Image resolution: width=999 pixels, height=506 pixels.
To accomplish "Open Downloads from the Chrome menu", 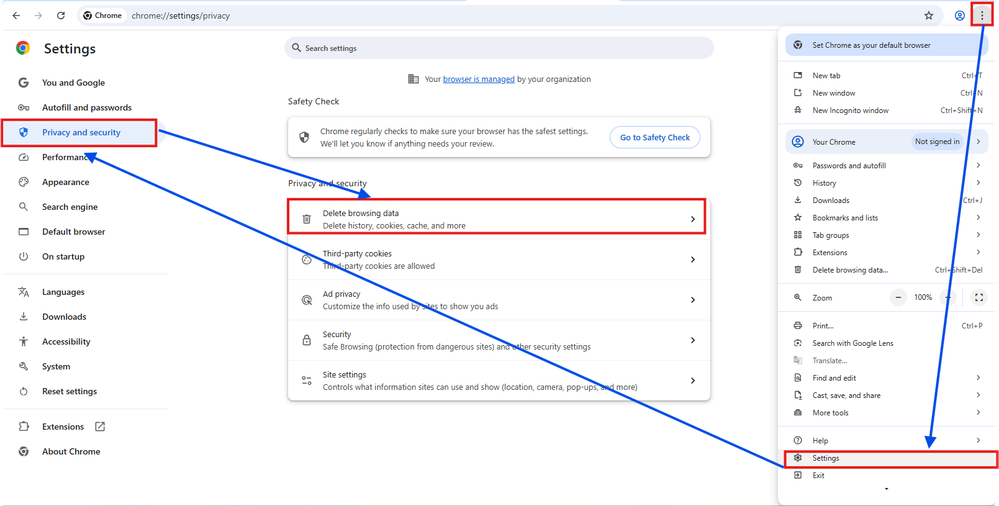I will [888, 200].
